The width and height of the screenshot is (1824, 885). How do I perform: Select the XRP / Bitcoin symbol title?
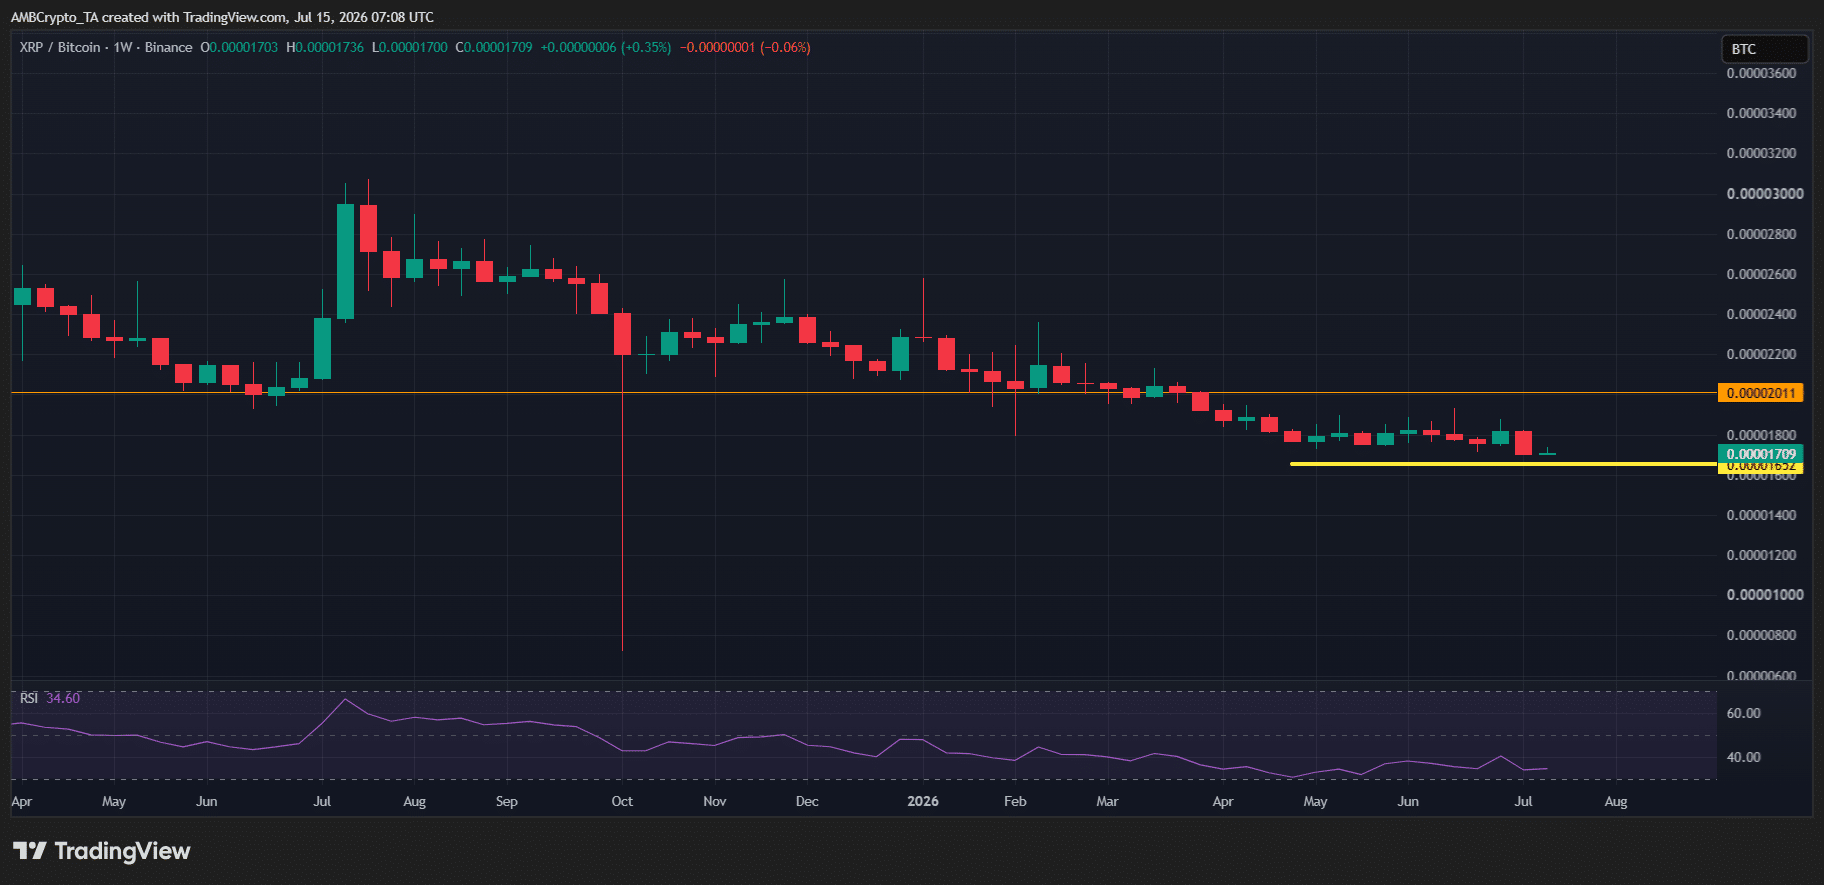[x=60, y=47]
